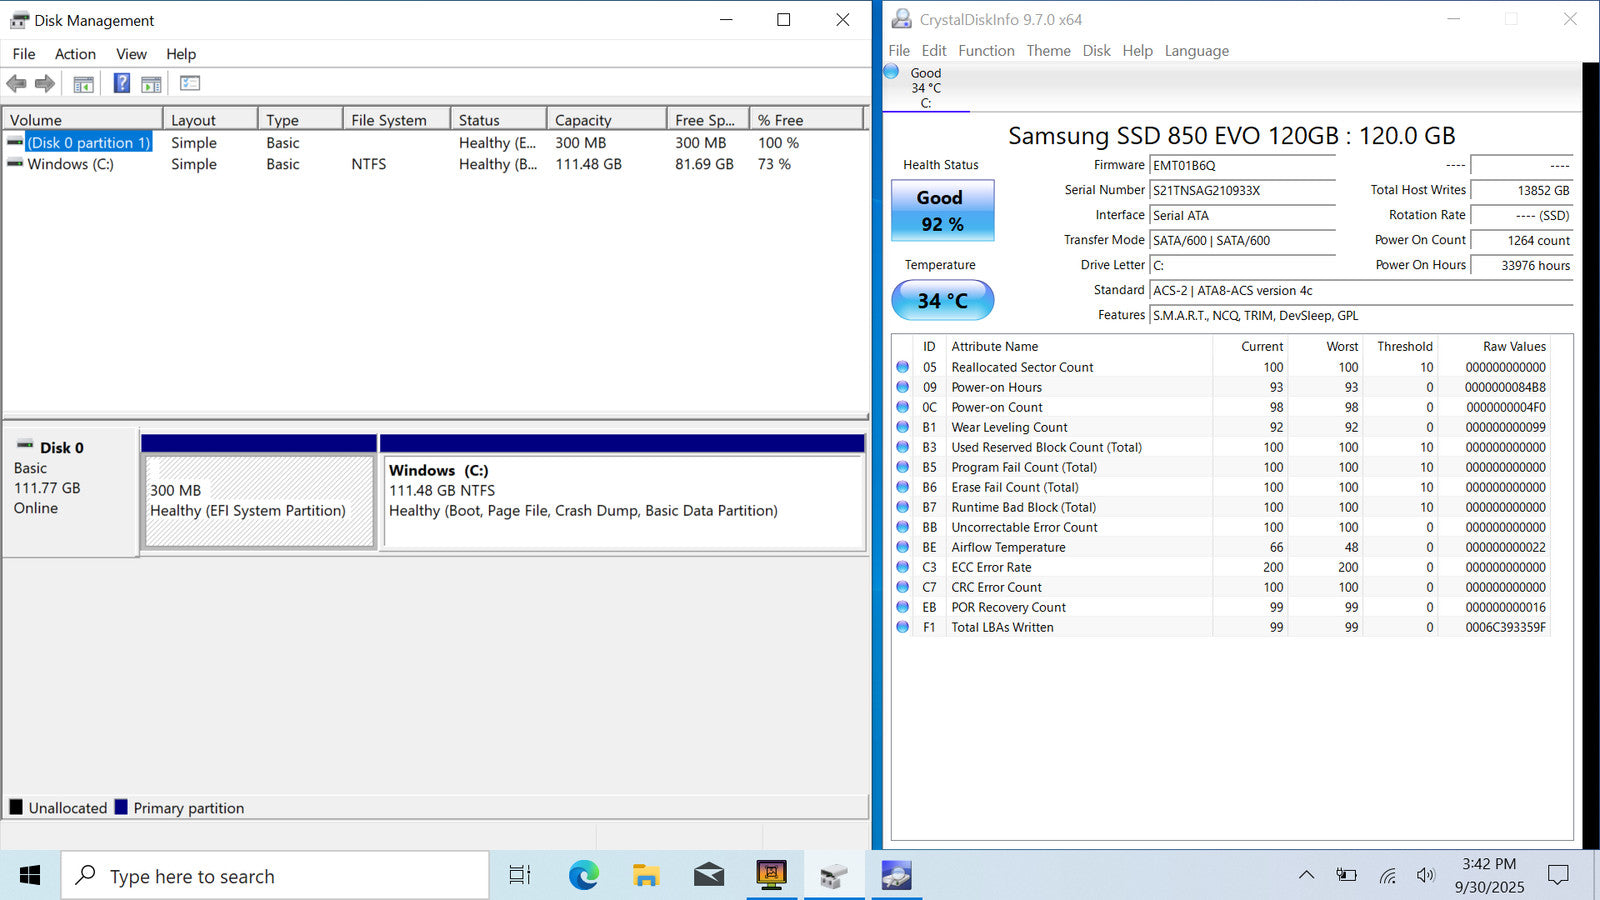This screenshot has height=900, width=1600.
Task: Click the blue Primary partition legend swatch
Action: (x=121, y=807)
